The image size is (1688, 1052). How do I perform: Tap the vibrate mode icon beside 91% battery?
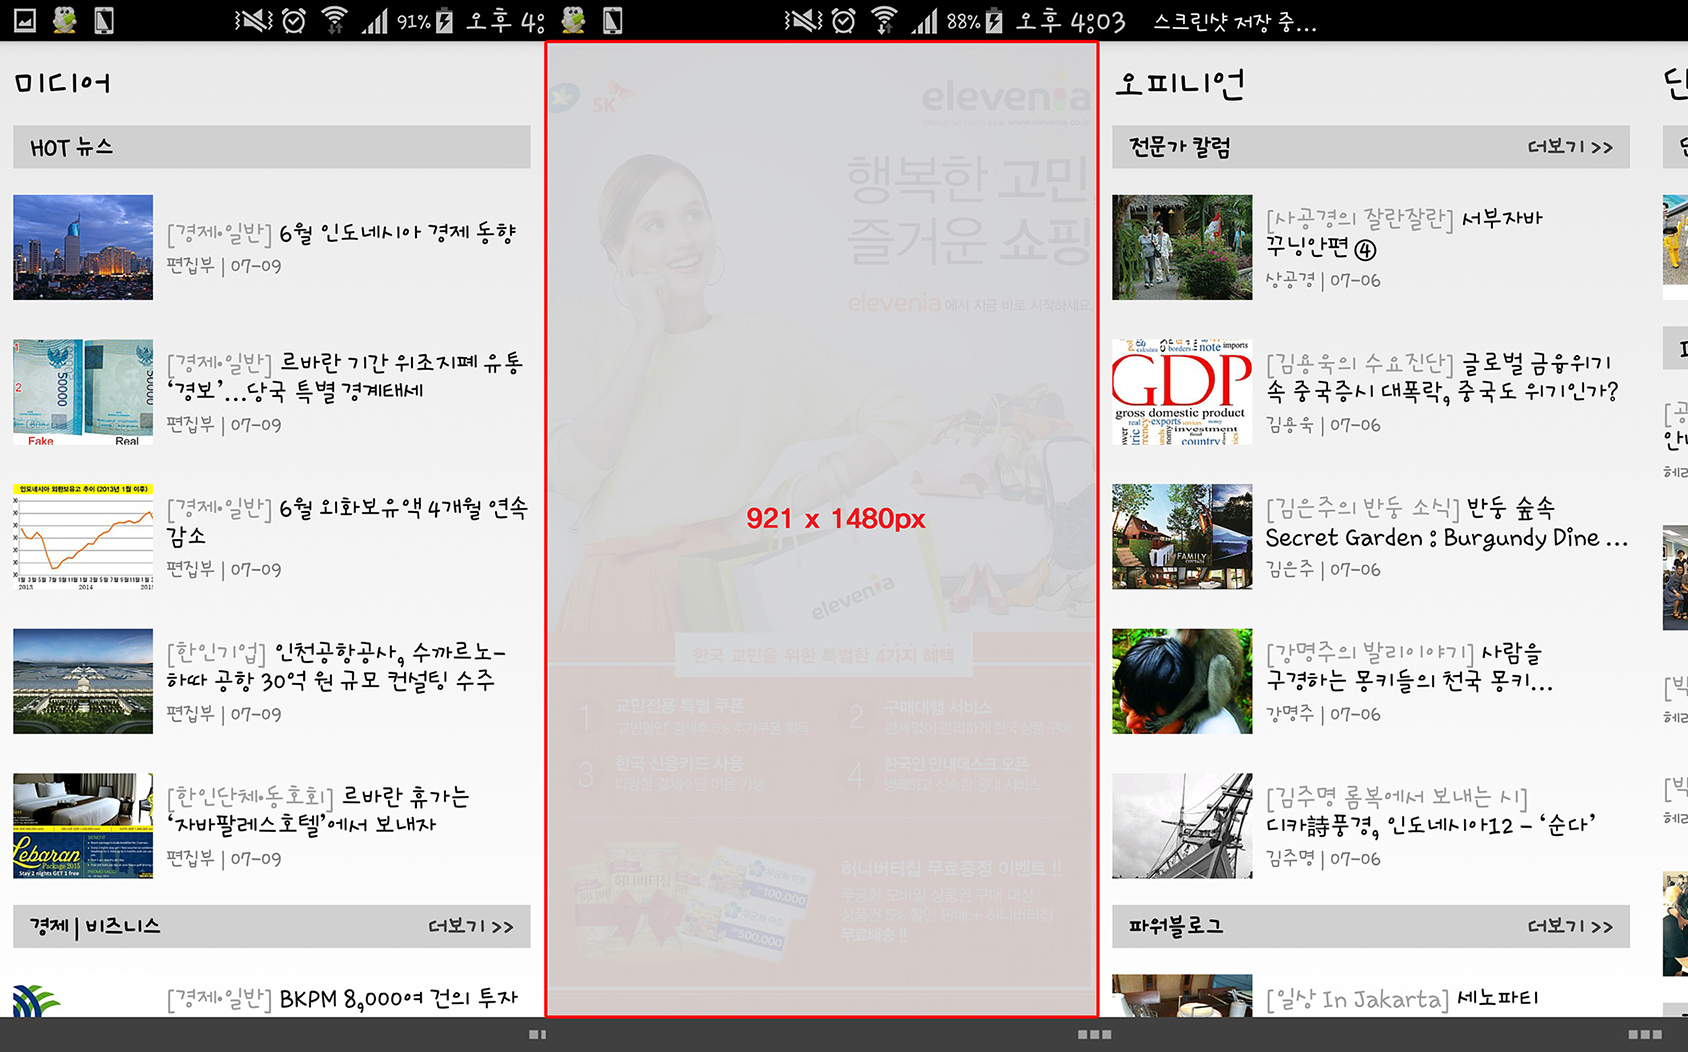(254, 20)
